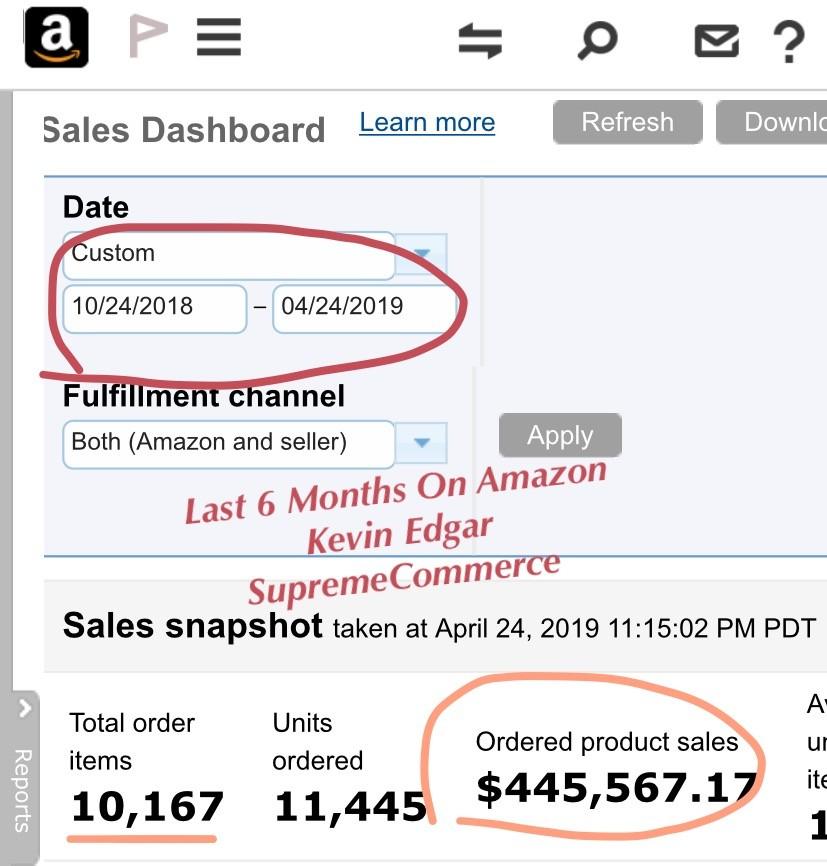Click the Custom date selection box
This screenshot has height=866, width=827.
(228, 254)
